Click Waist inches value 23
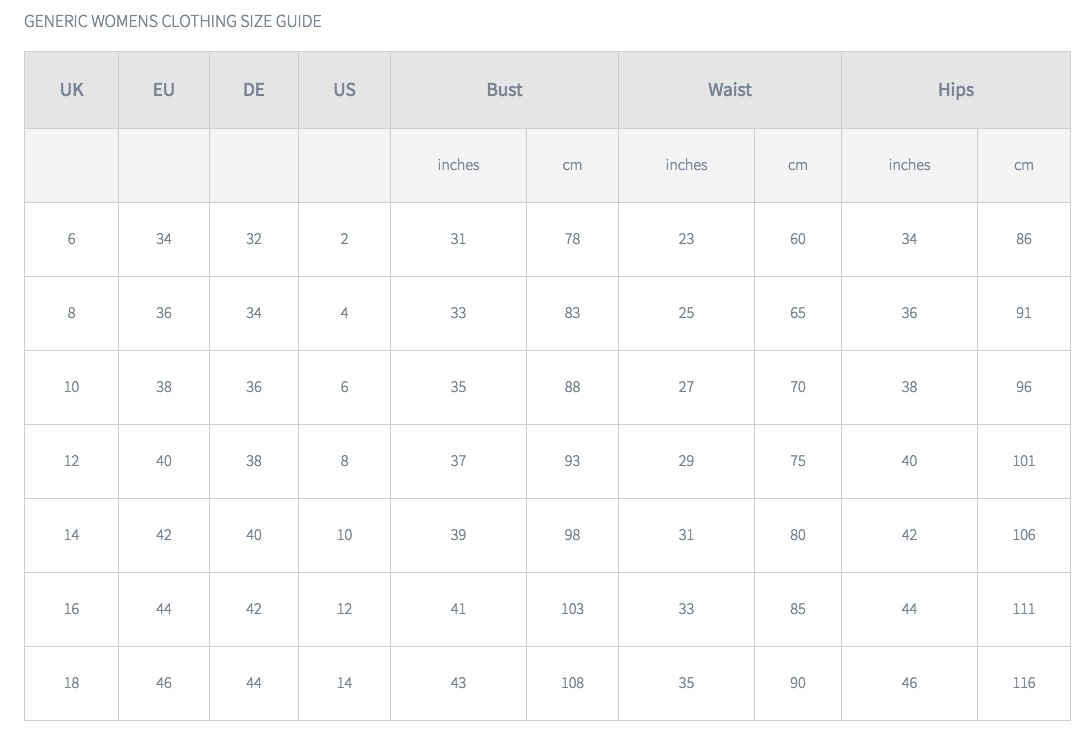1091x751 pixels. (687, 239)
